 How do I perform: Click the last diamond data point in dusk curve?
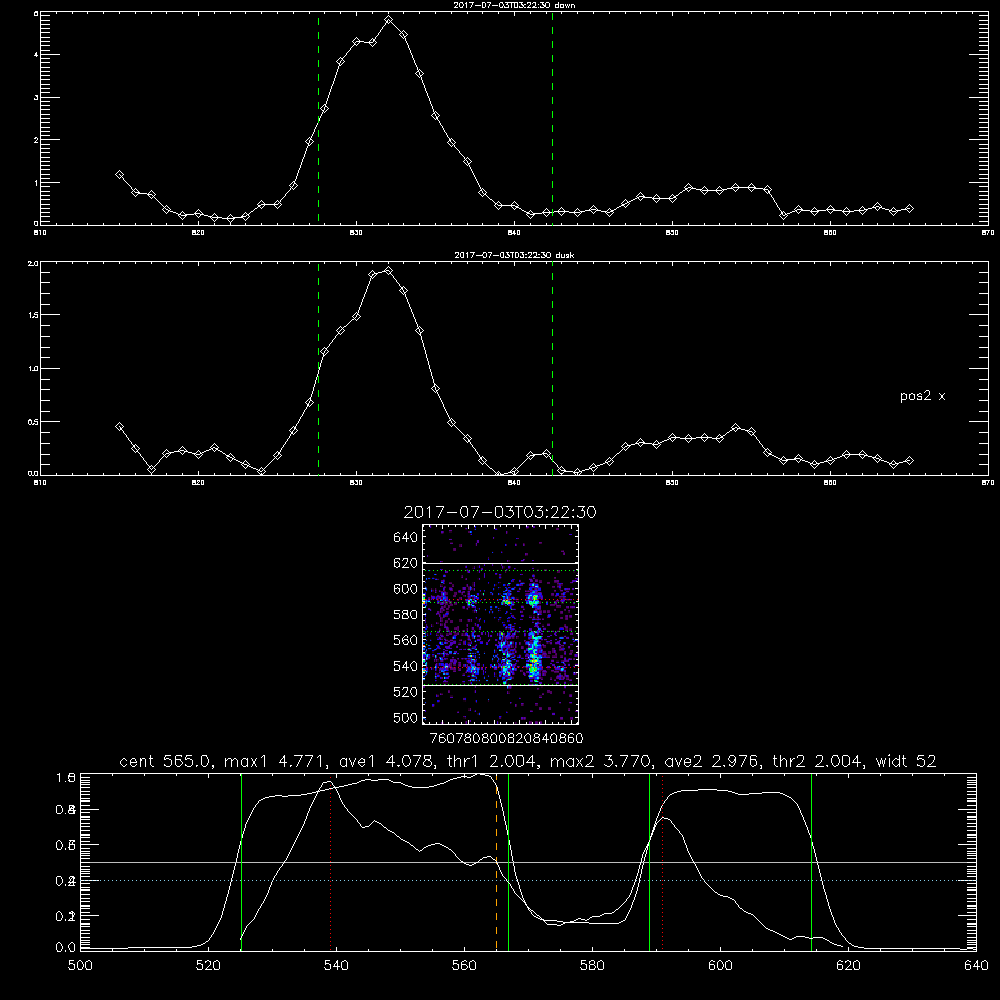(910, 460)
